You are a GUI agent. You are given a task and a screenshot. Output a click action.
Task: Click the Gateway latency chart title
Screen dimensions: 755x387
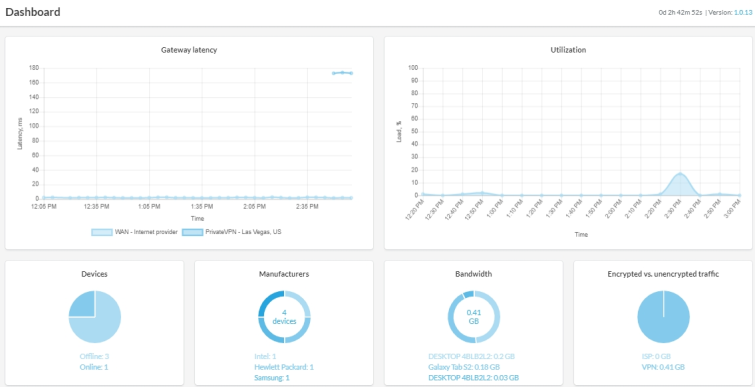pos(189,50)
